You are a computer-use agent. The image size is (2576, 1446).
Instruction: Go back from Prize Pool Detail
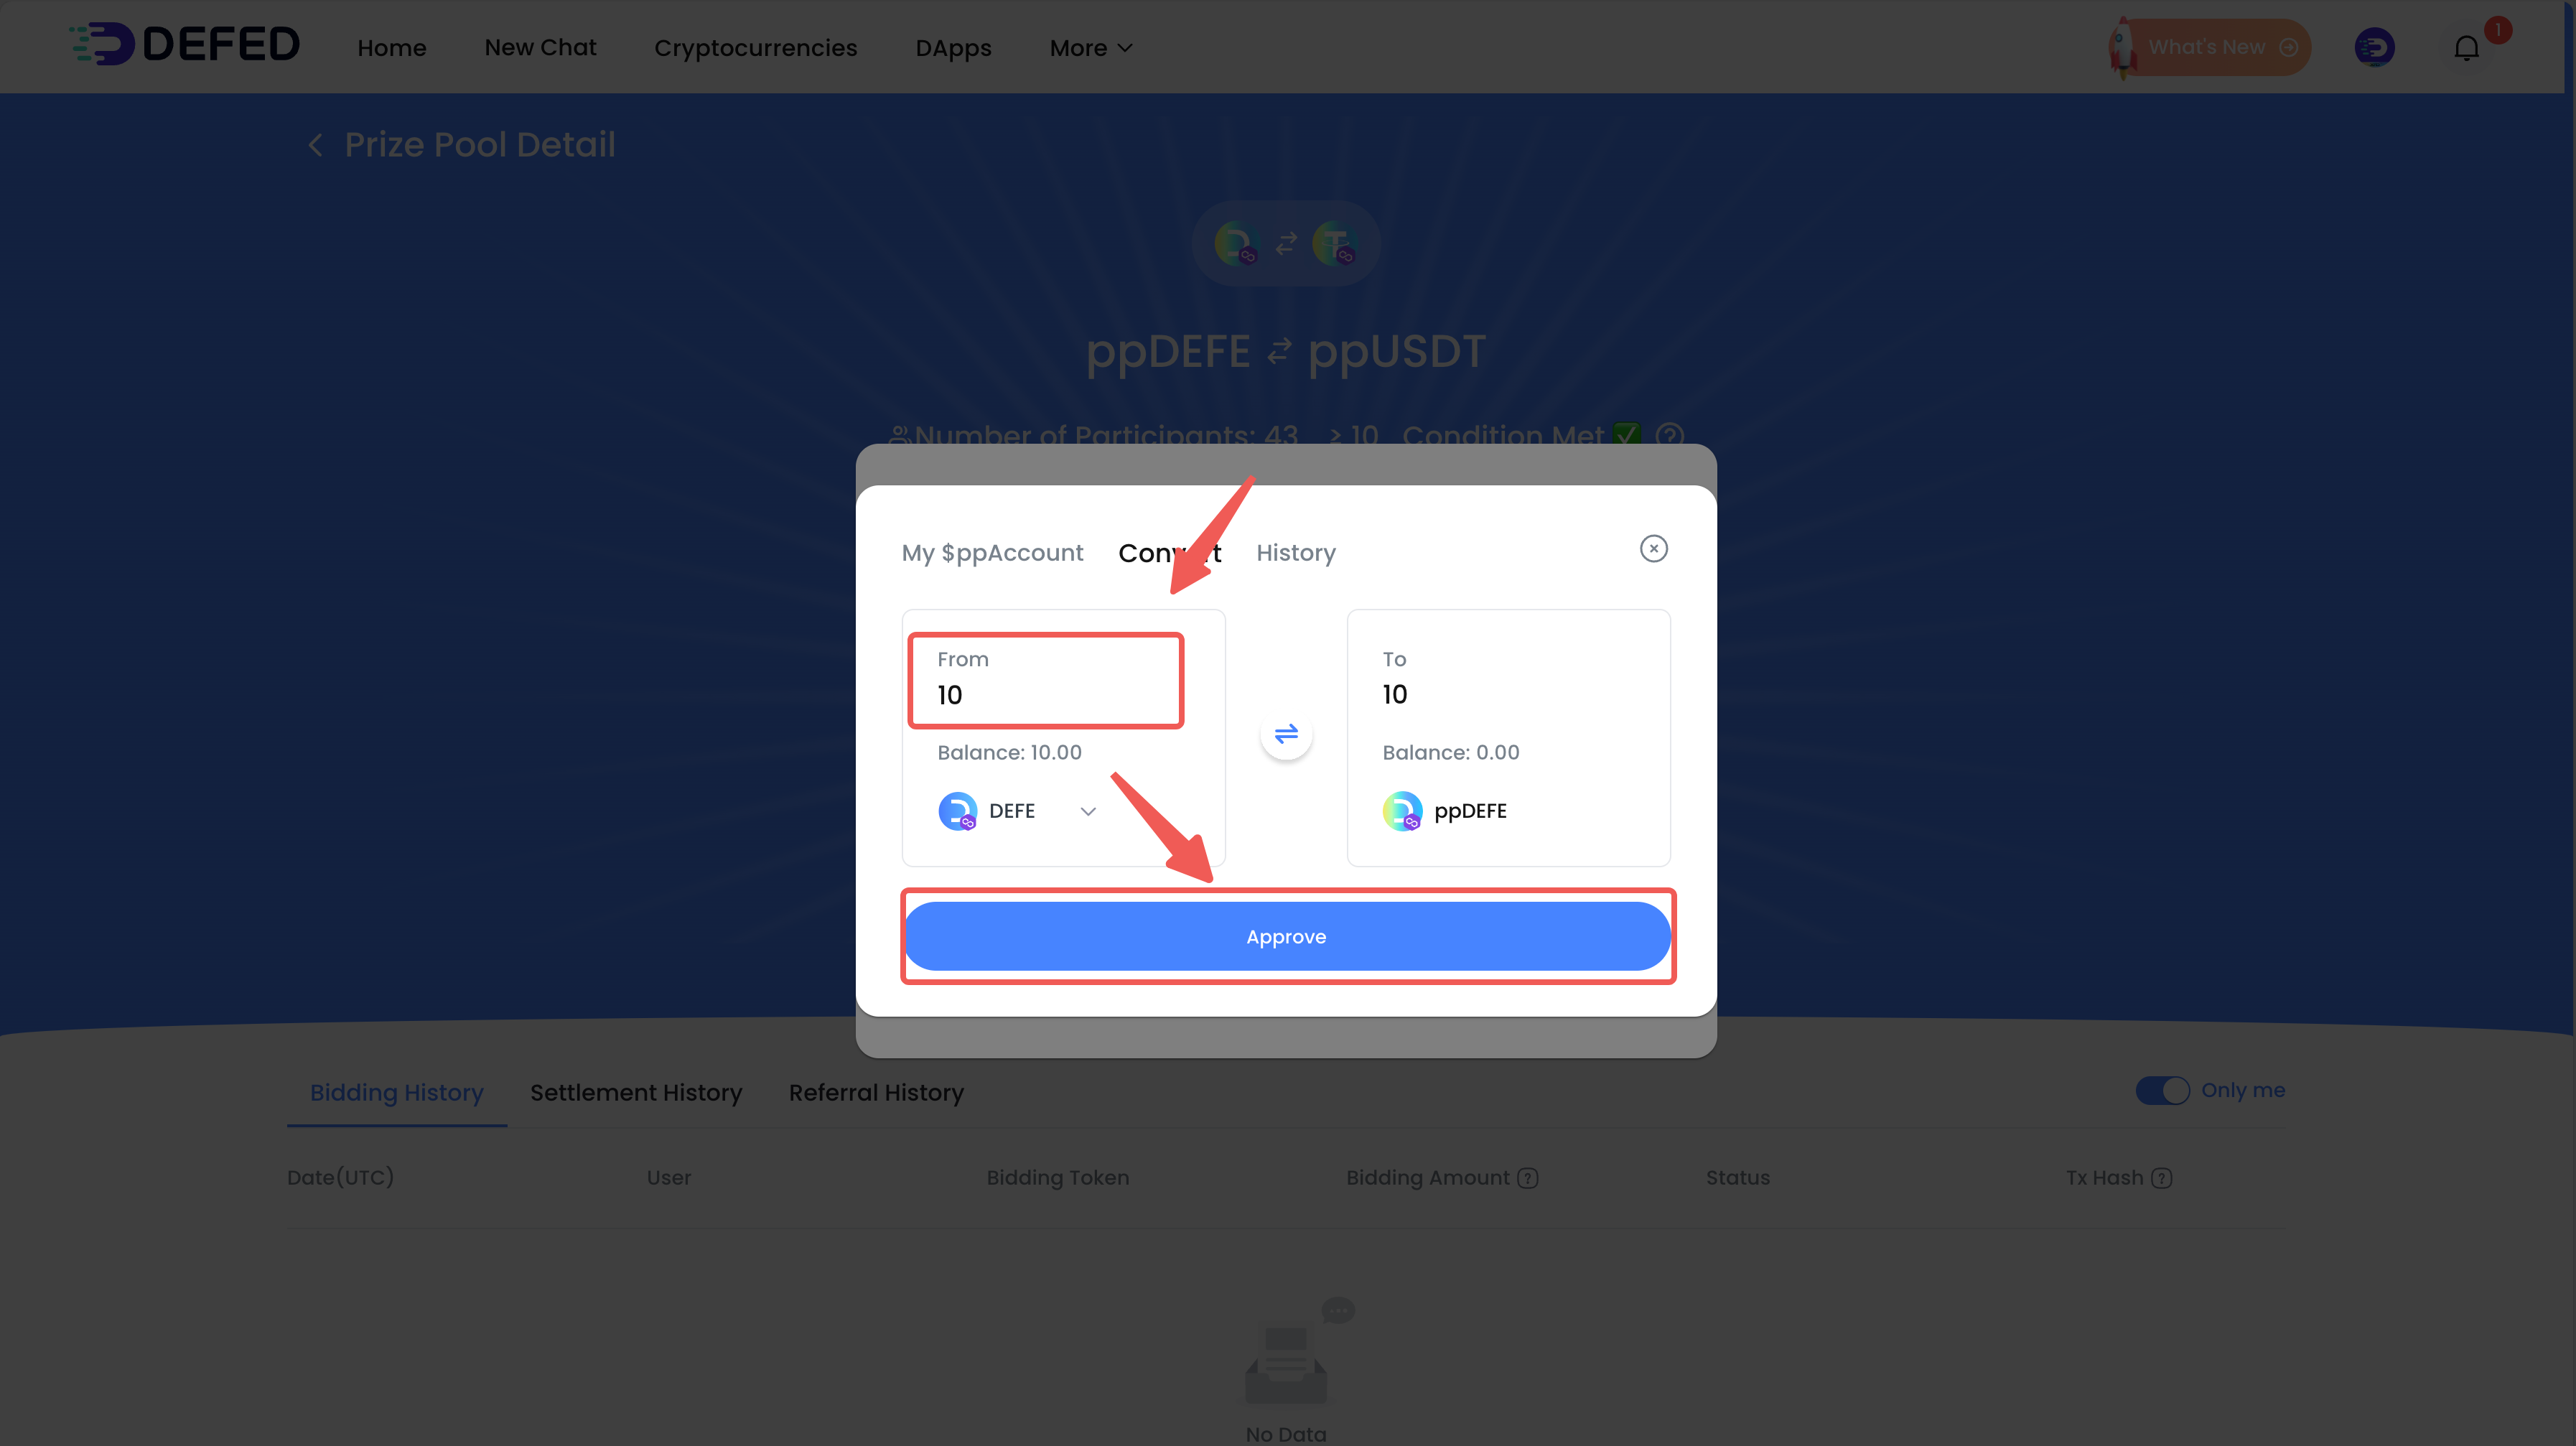[315, 145]
